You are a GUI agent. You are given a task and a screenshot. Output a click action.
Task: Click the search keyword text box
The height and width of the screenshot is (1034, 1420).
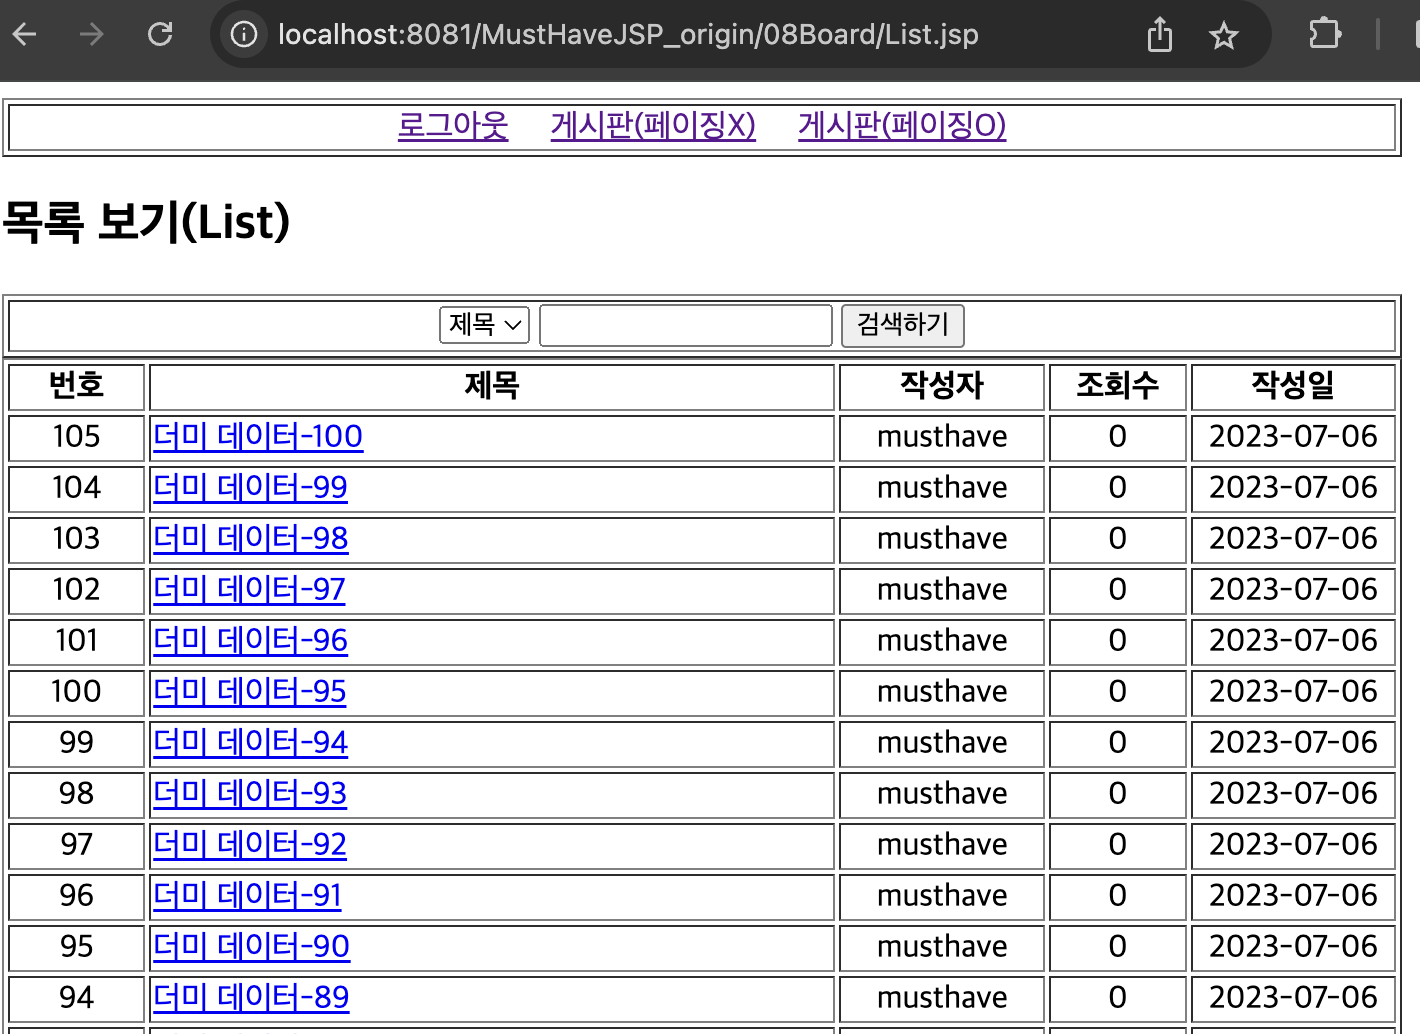[x=686, y=325]
